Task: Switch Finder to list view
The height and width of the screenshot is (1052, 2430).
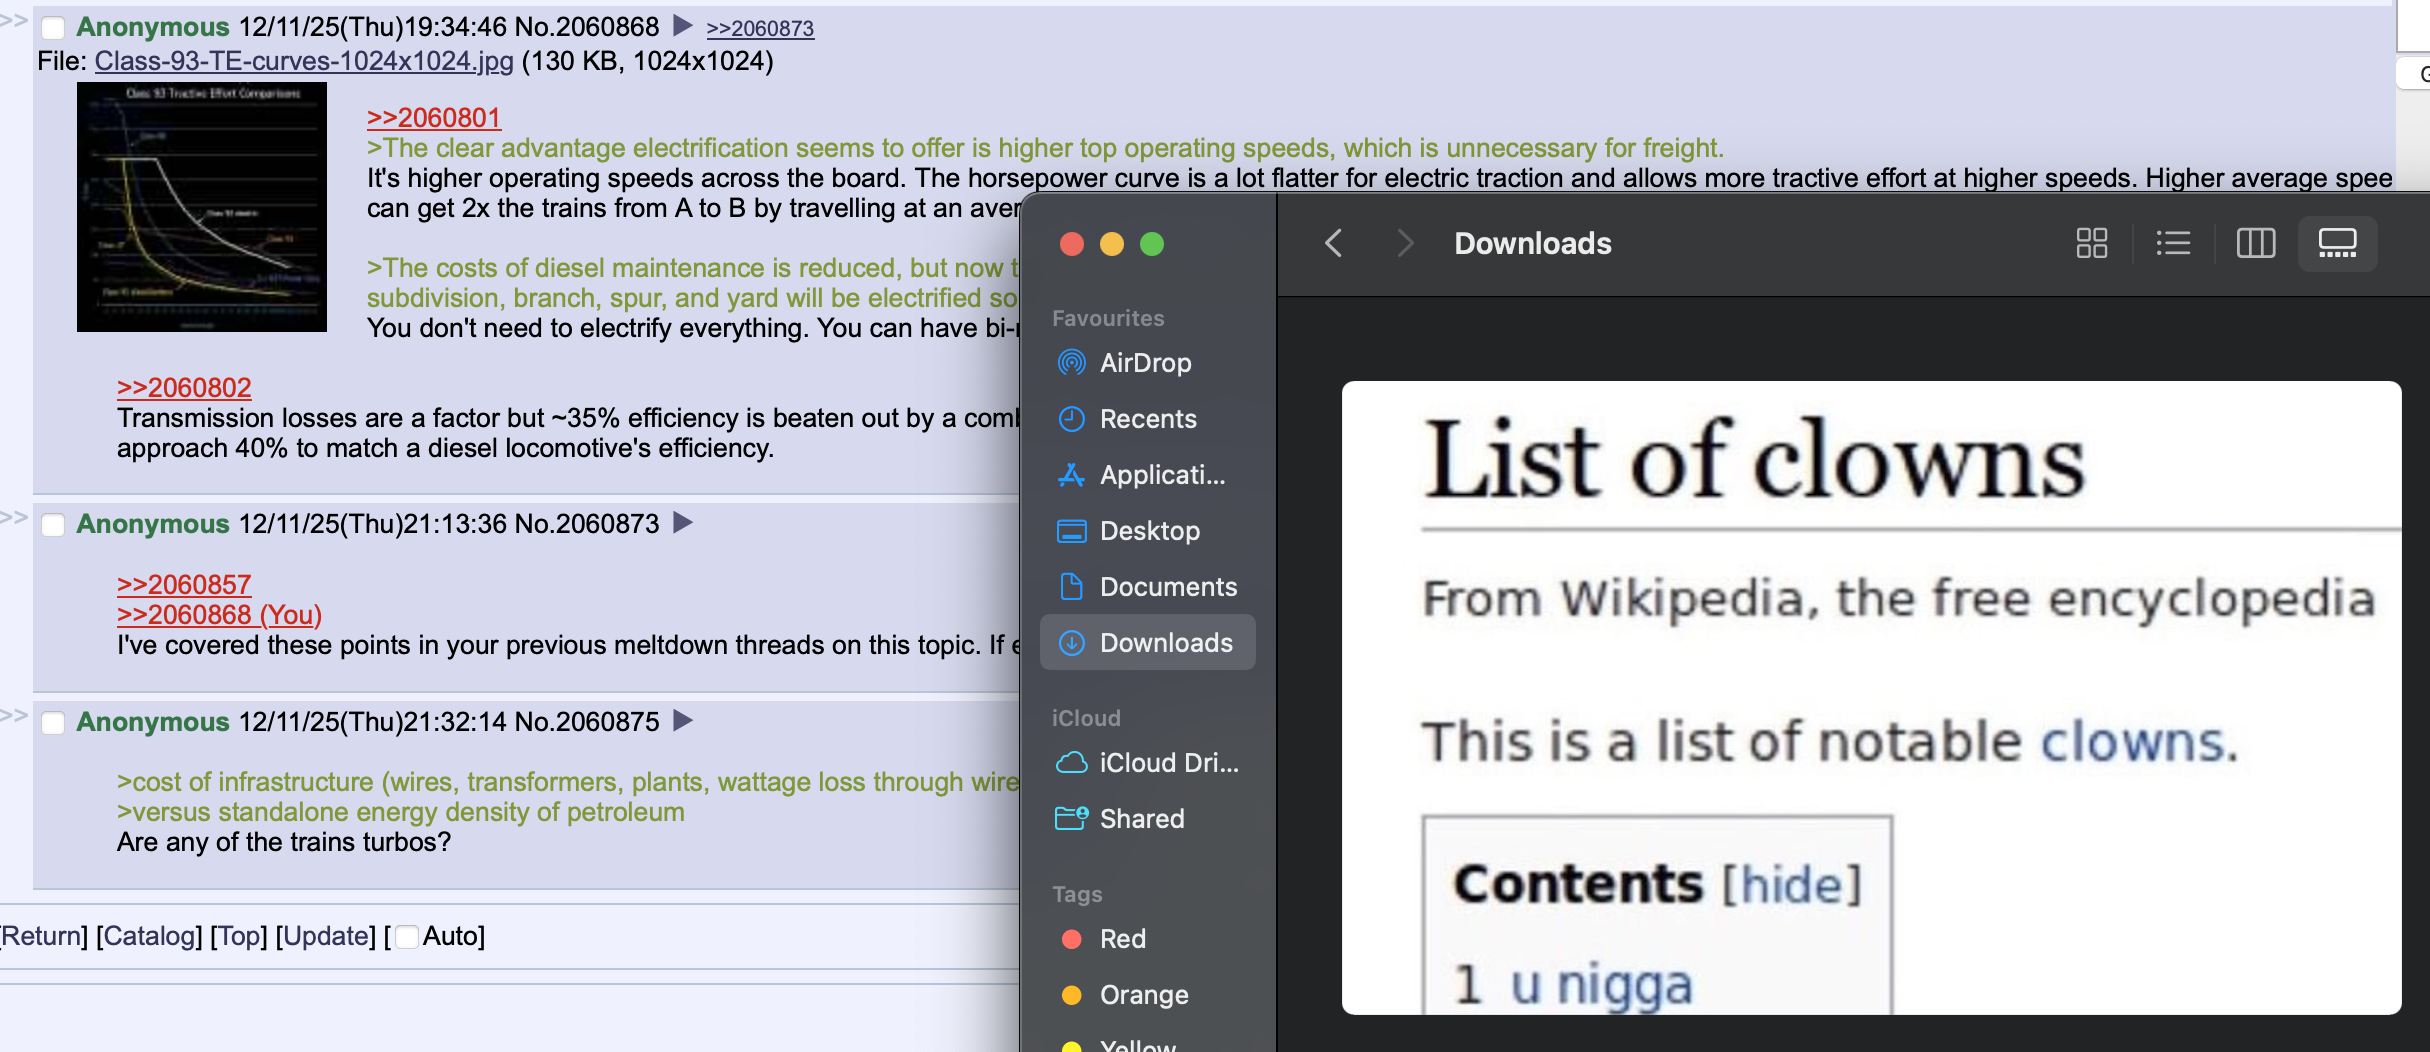Action: pyautogui.click(x=2173, y=243)
